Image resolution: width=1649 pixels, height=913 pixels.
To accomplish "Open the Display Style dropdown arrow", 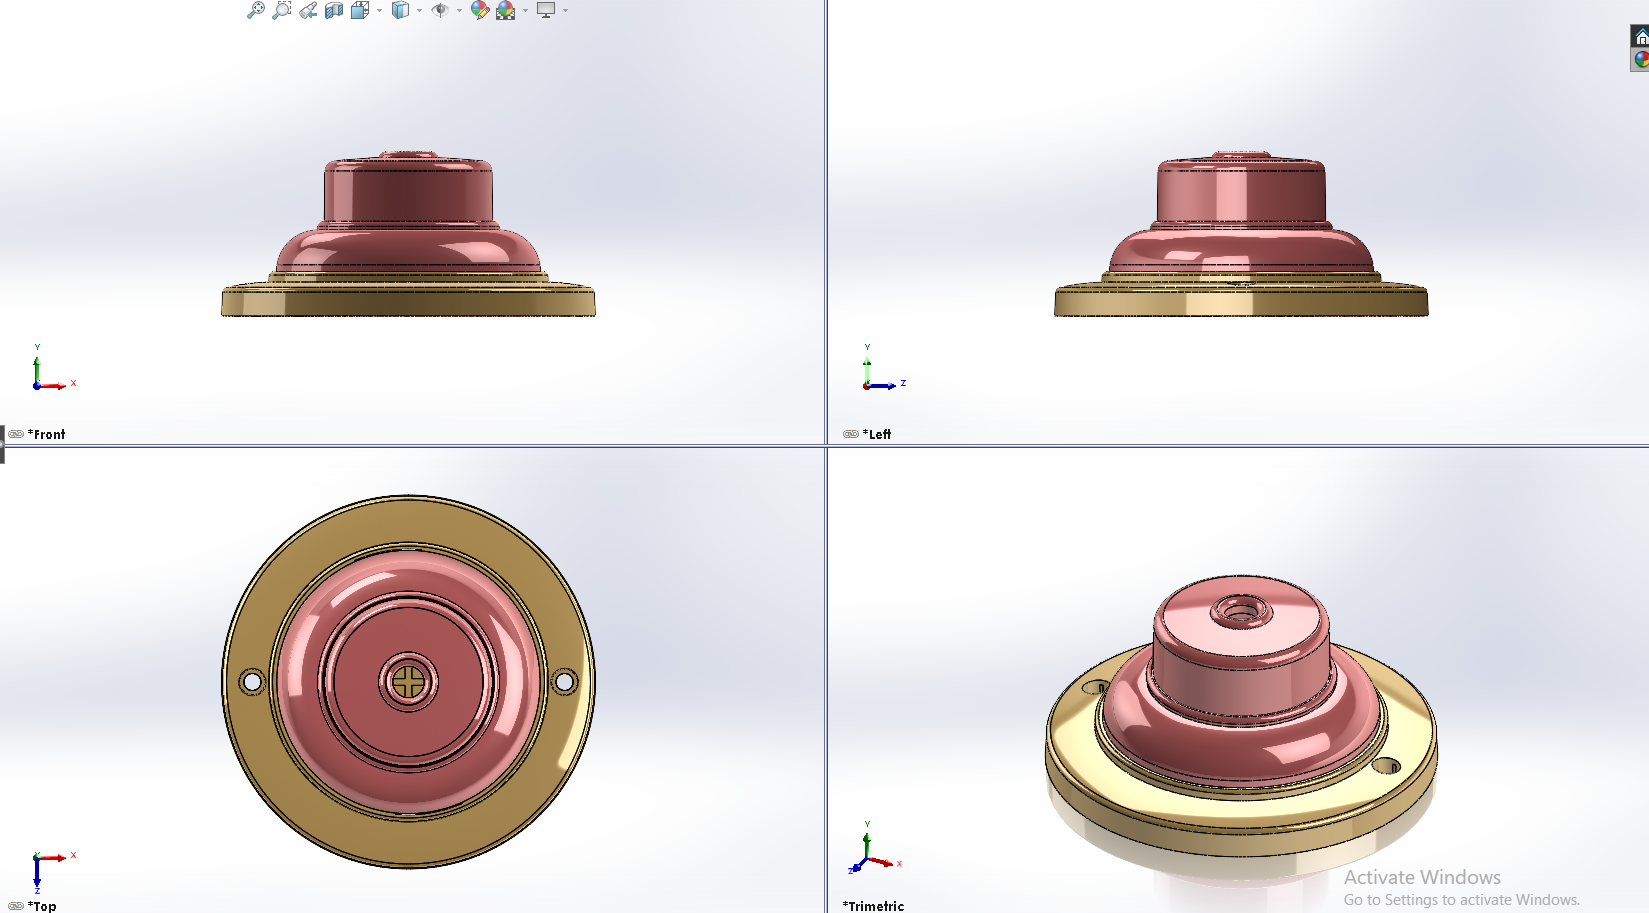I will pos(419,11).
